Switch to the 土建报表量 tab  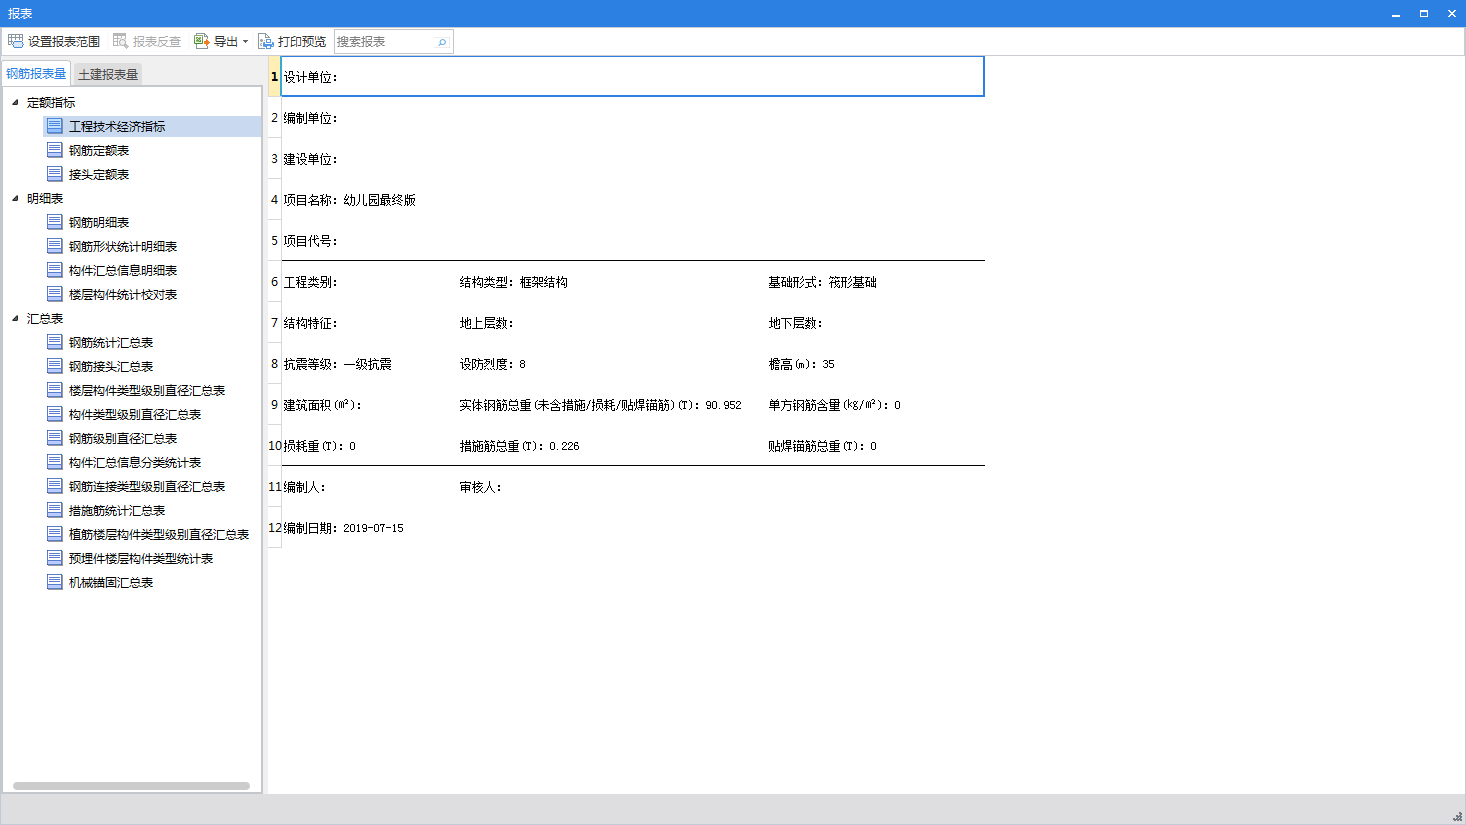pos(108,74)
